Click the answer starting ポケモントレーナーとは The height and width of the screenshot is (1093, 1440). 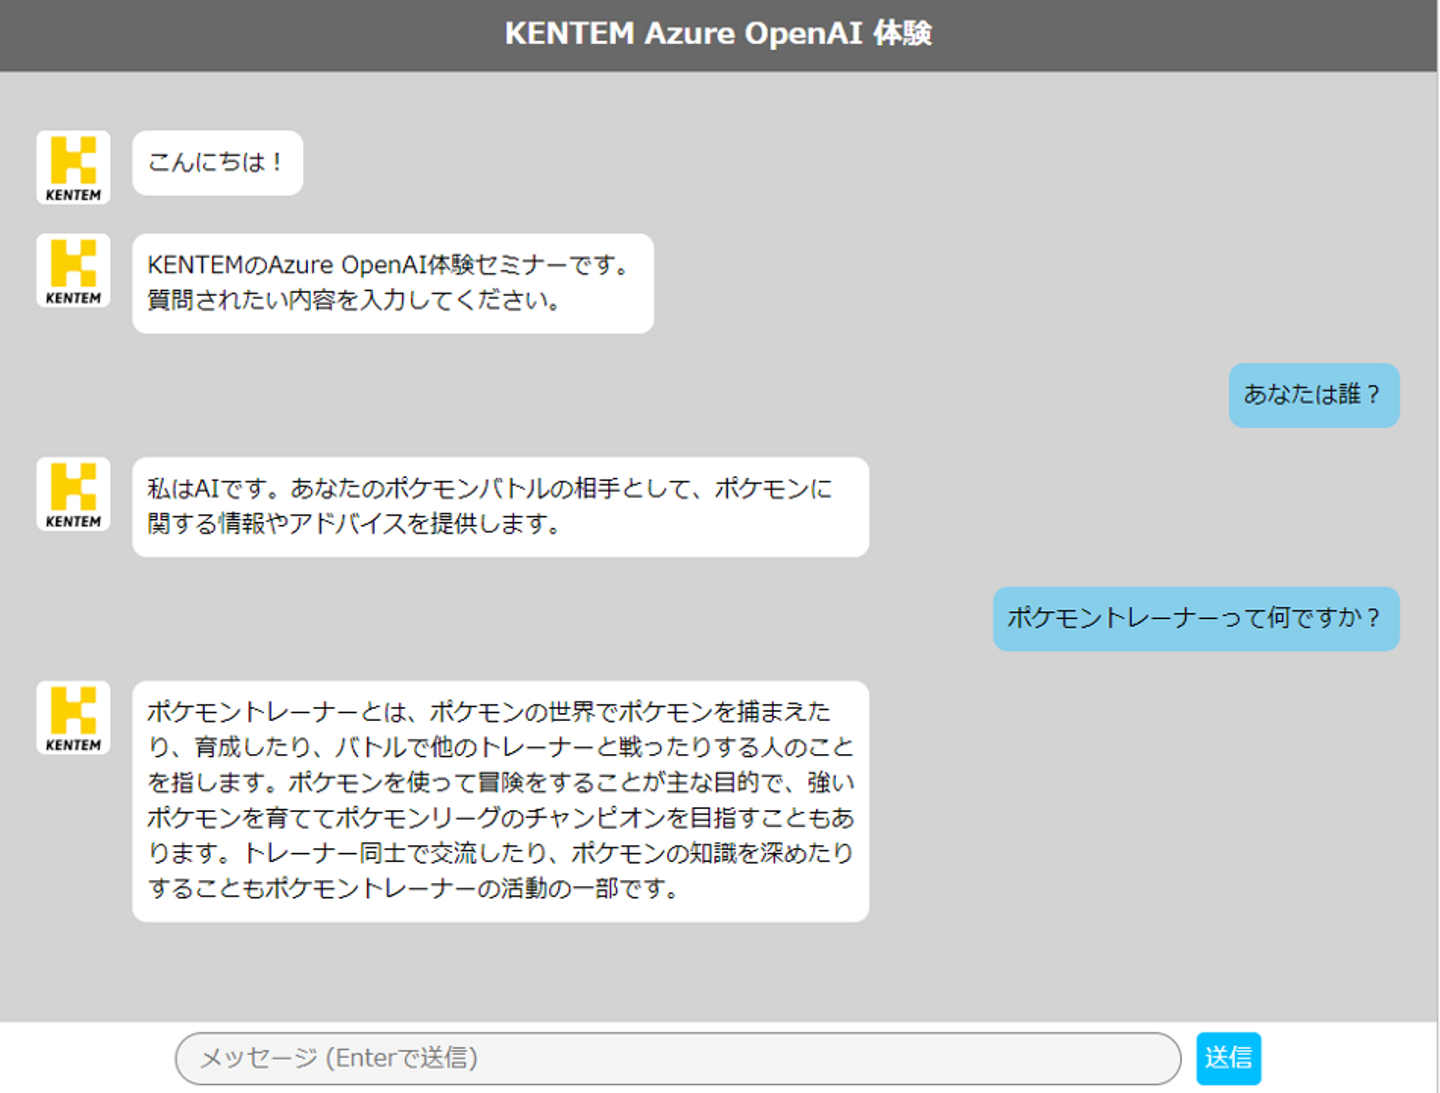coord(500,801)
